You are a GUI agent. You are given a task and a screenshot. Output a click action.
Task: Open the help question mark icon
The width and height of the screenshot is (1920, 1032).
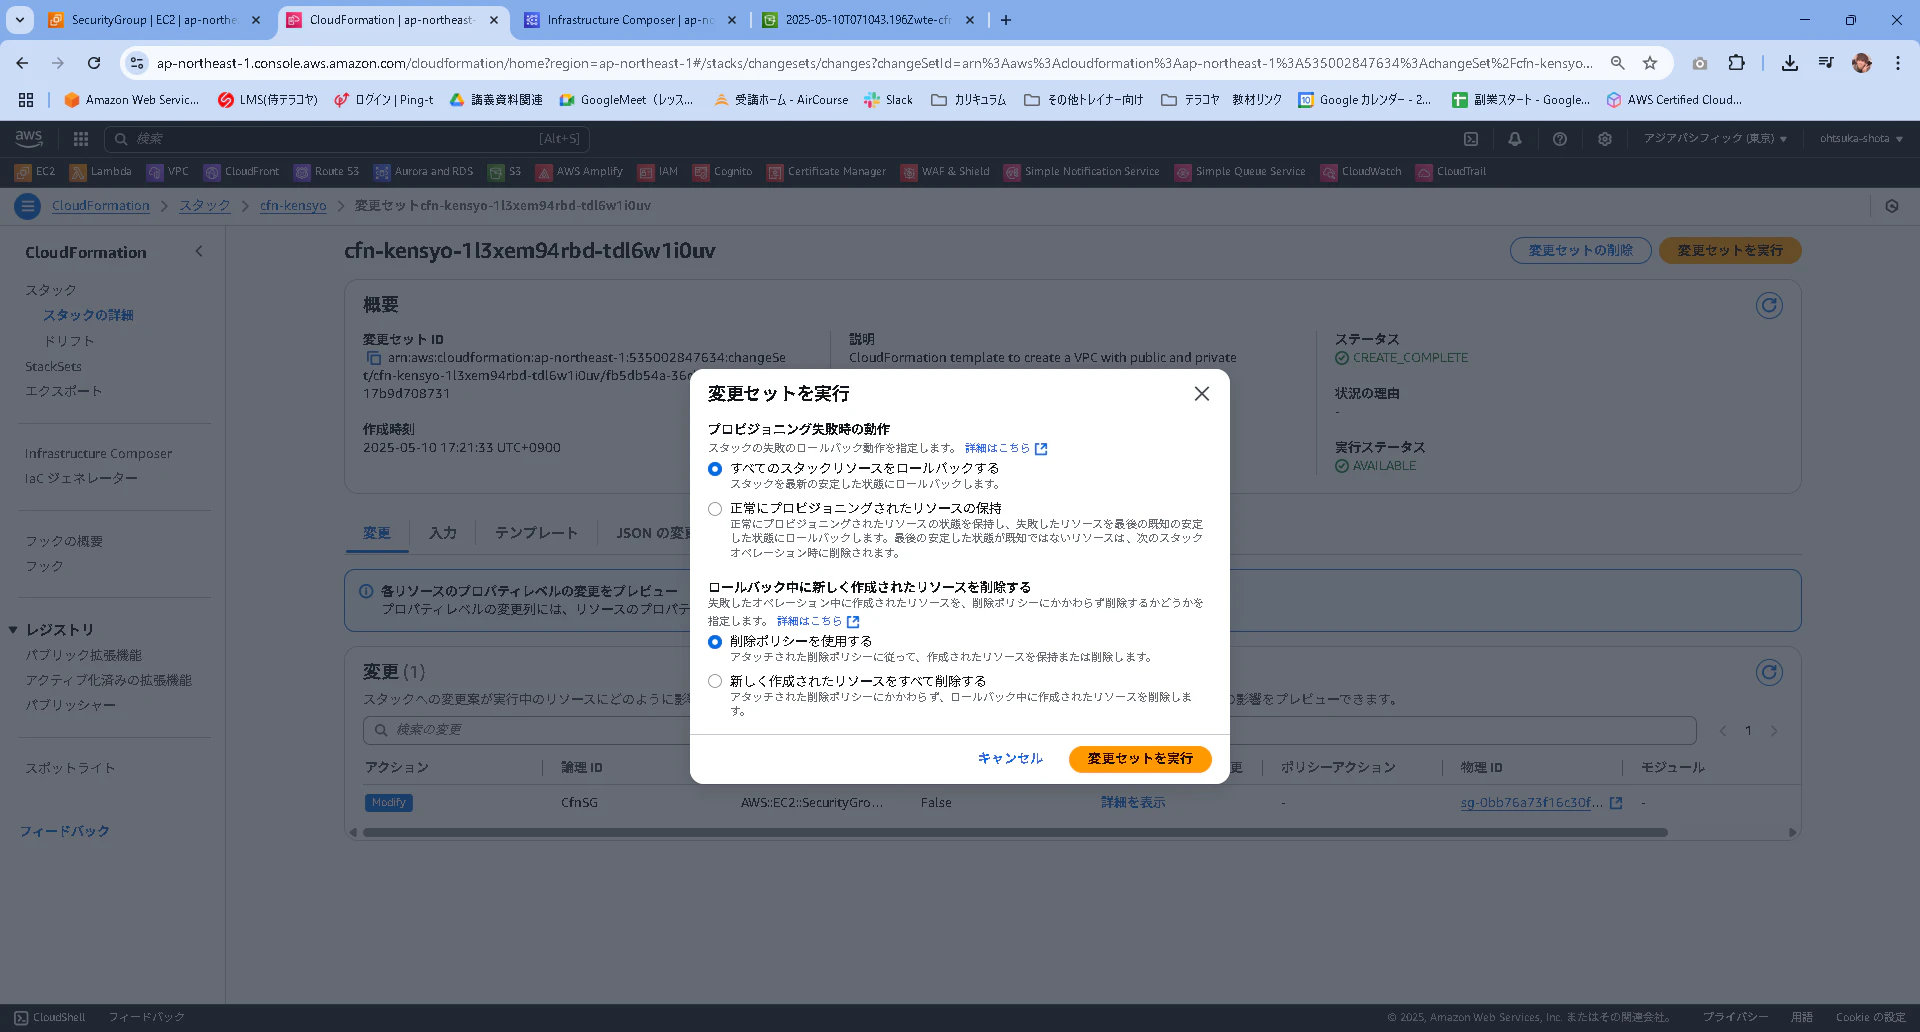click(x=1560, y=139)
